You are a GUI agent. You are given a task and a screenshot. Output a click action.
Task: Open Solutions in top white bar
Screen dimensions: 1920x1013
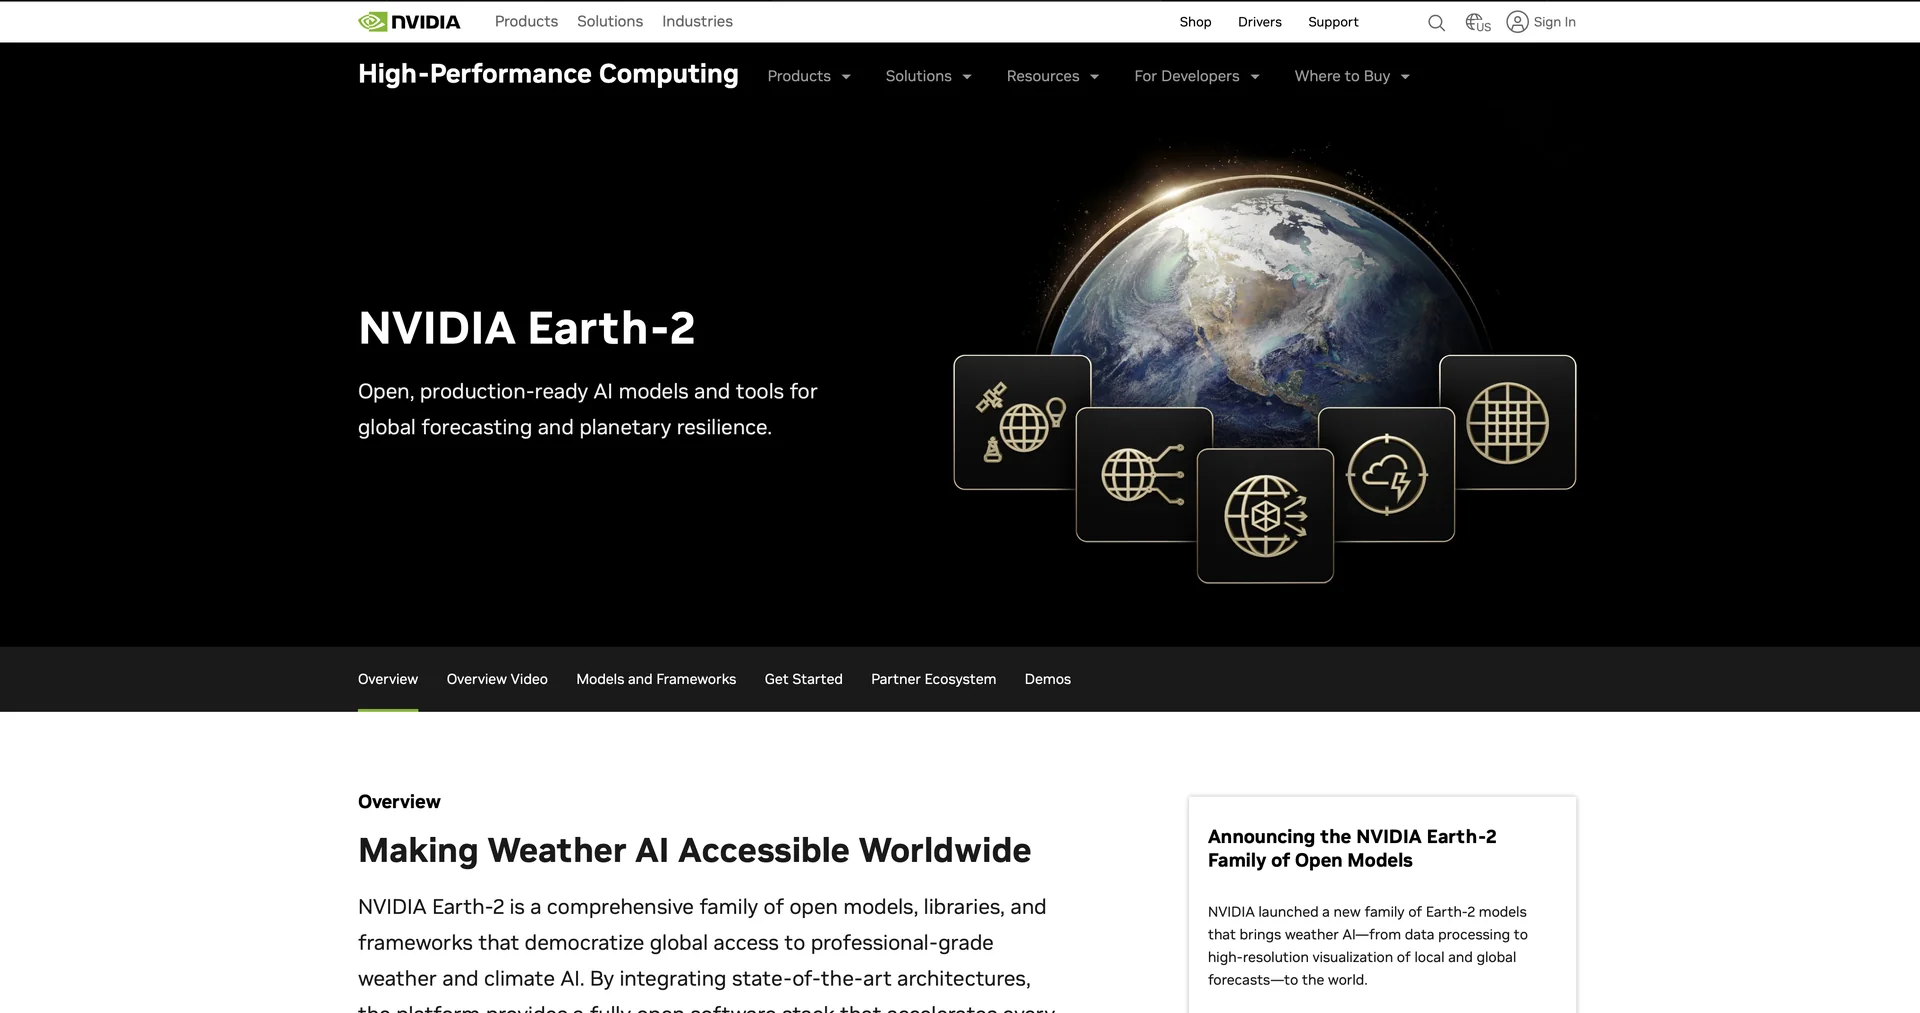point(610,21)
